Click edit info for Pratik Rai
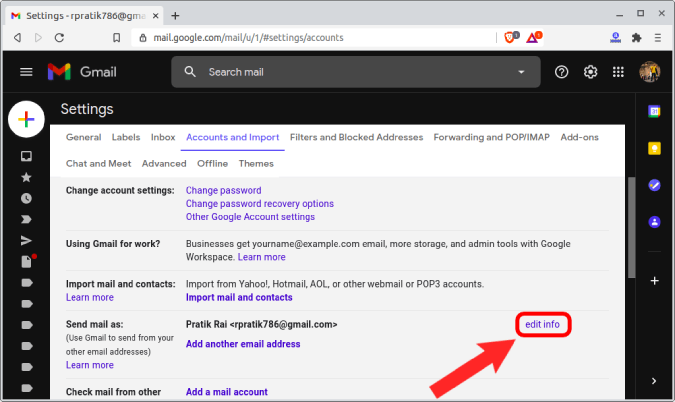The width and height of the screenshot is (675, 402). (x=542, y=324)
